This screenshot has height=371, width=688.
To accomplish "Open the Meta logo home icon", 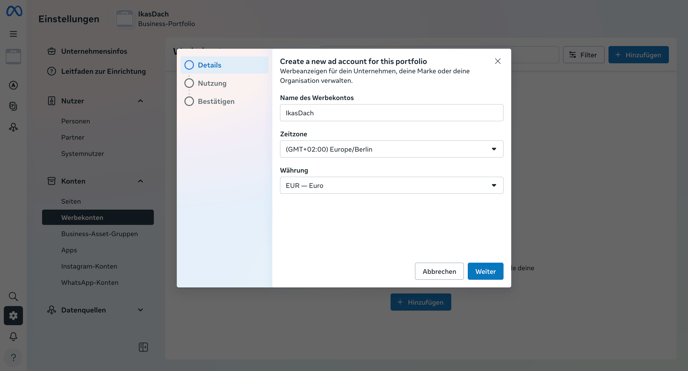I will (14, 11).
